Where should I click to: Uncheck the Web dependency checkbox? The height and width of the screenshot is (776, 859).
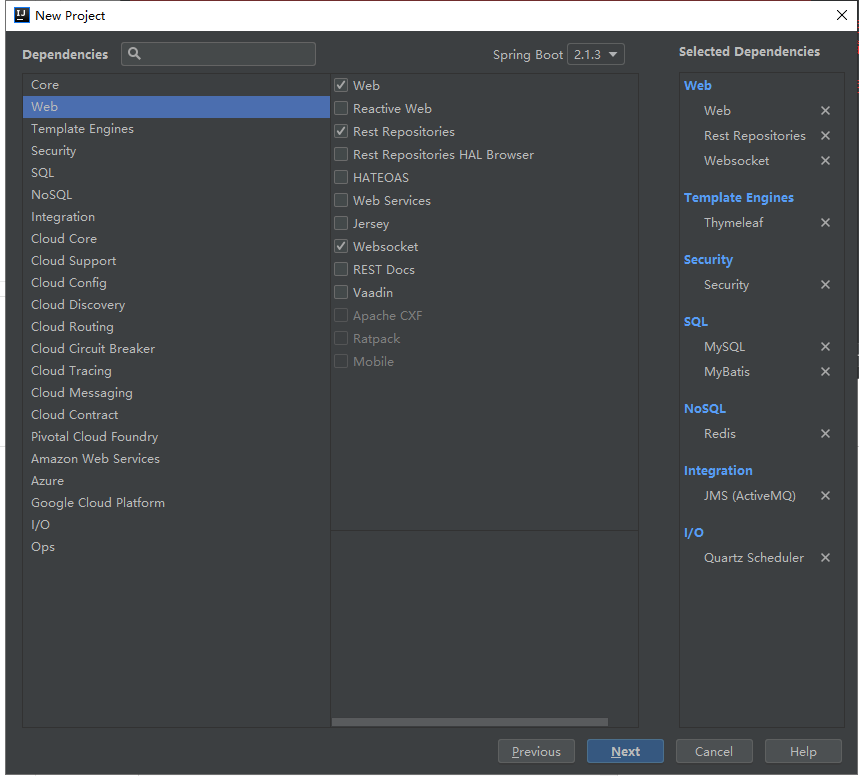(341, 85)
